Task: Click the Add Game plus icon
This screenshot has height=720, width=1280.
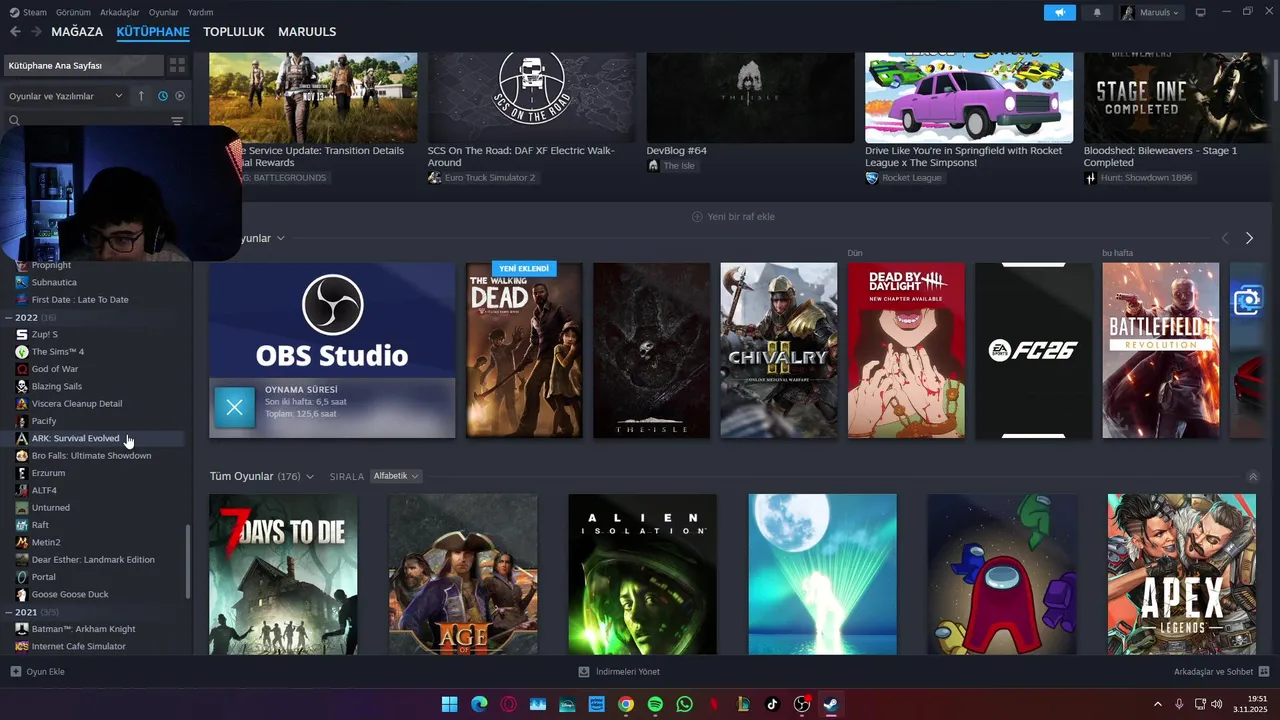Action: tap(15, 671)
